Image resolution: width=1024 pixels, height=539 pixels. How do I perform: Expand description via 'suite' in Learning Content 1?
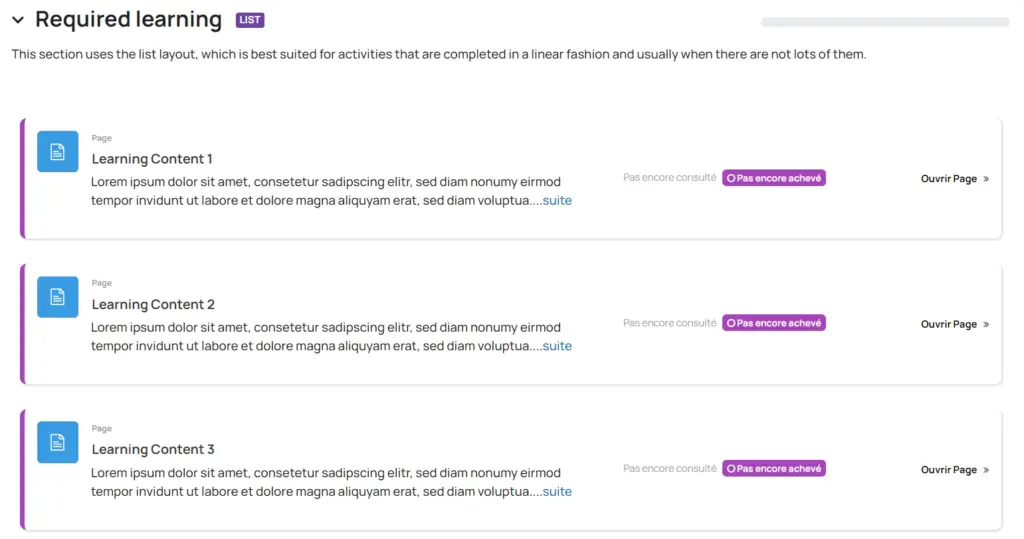[x=557, y=201]
